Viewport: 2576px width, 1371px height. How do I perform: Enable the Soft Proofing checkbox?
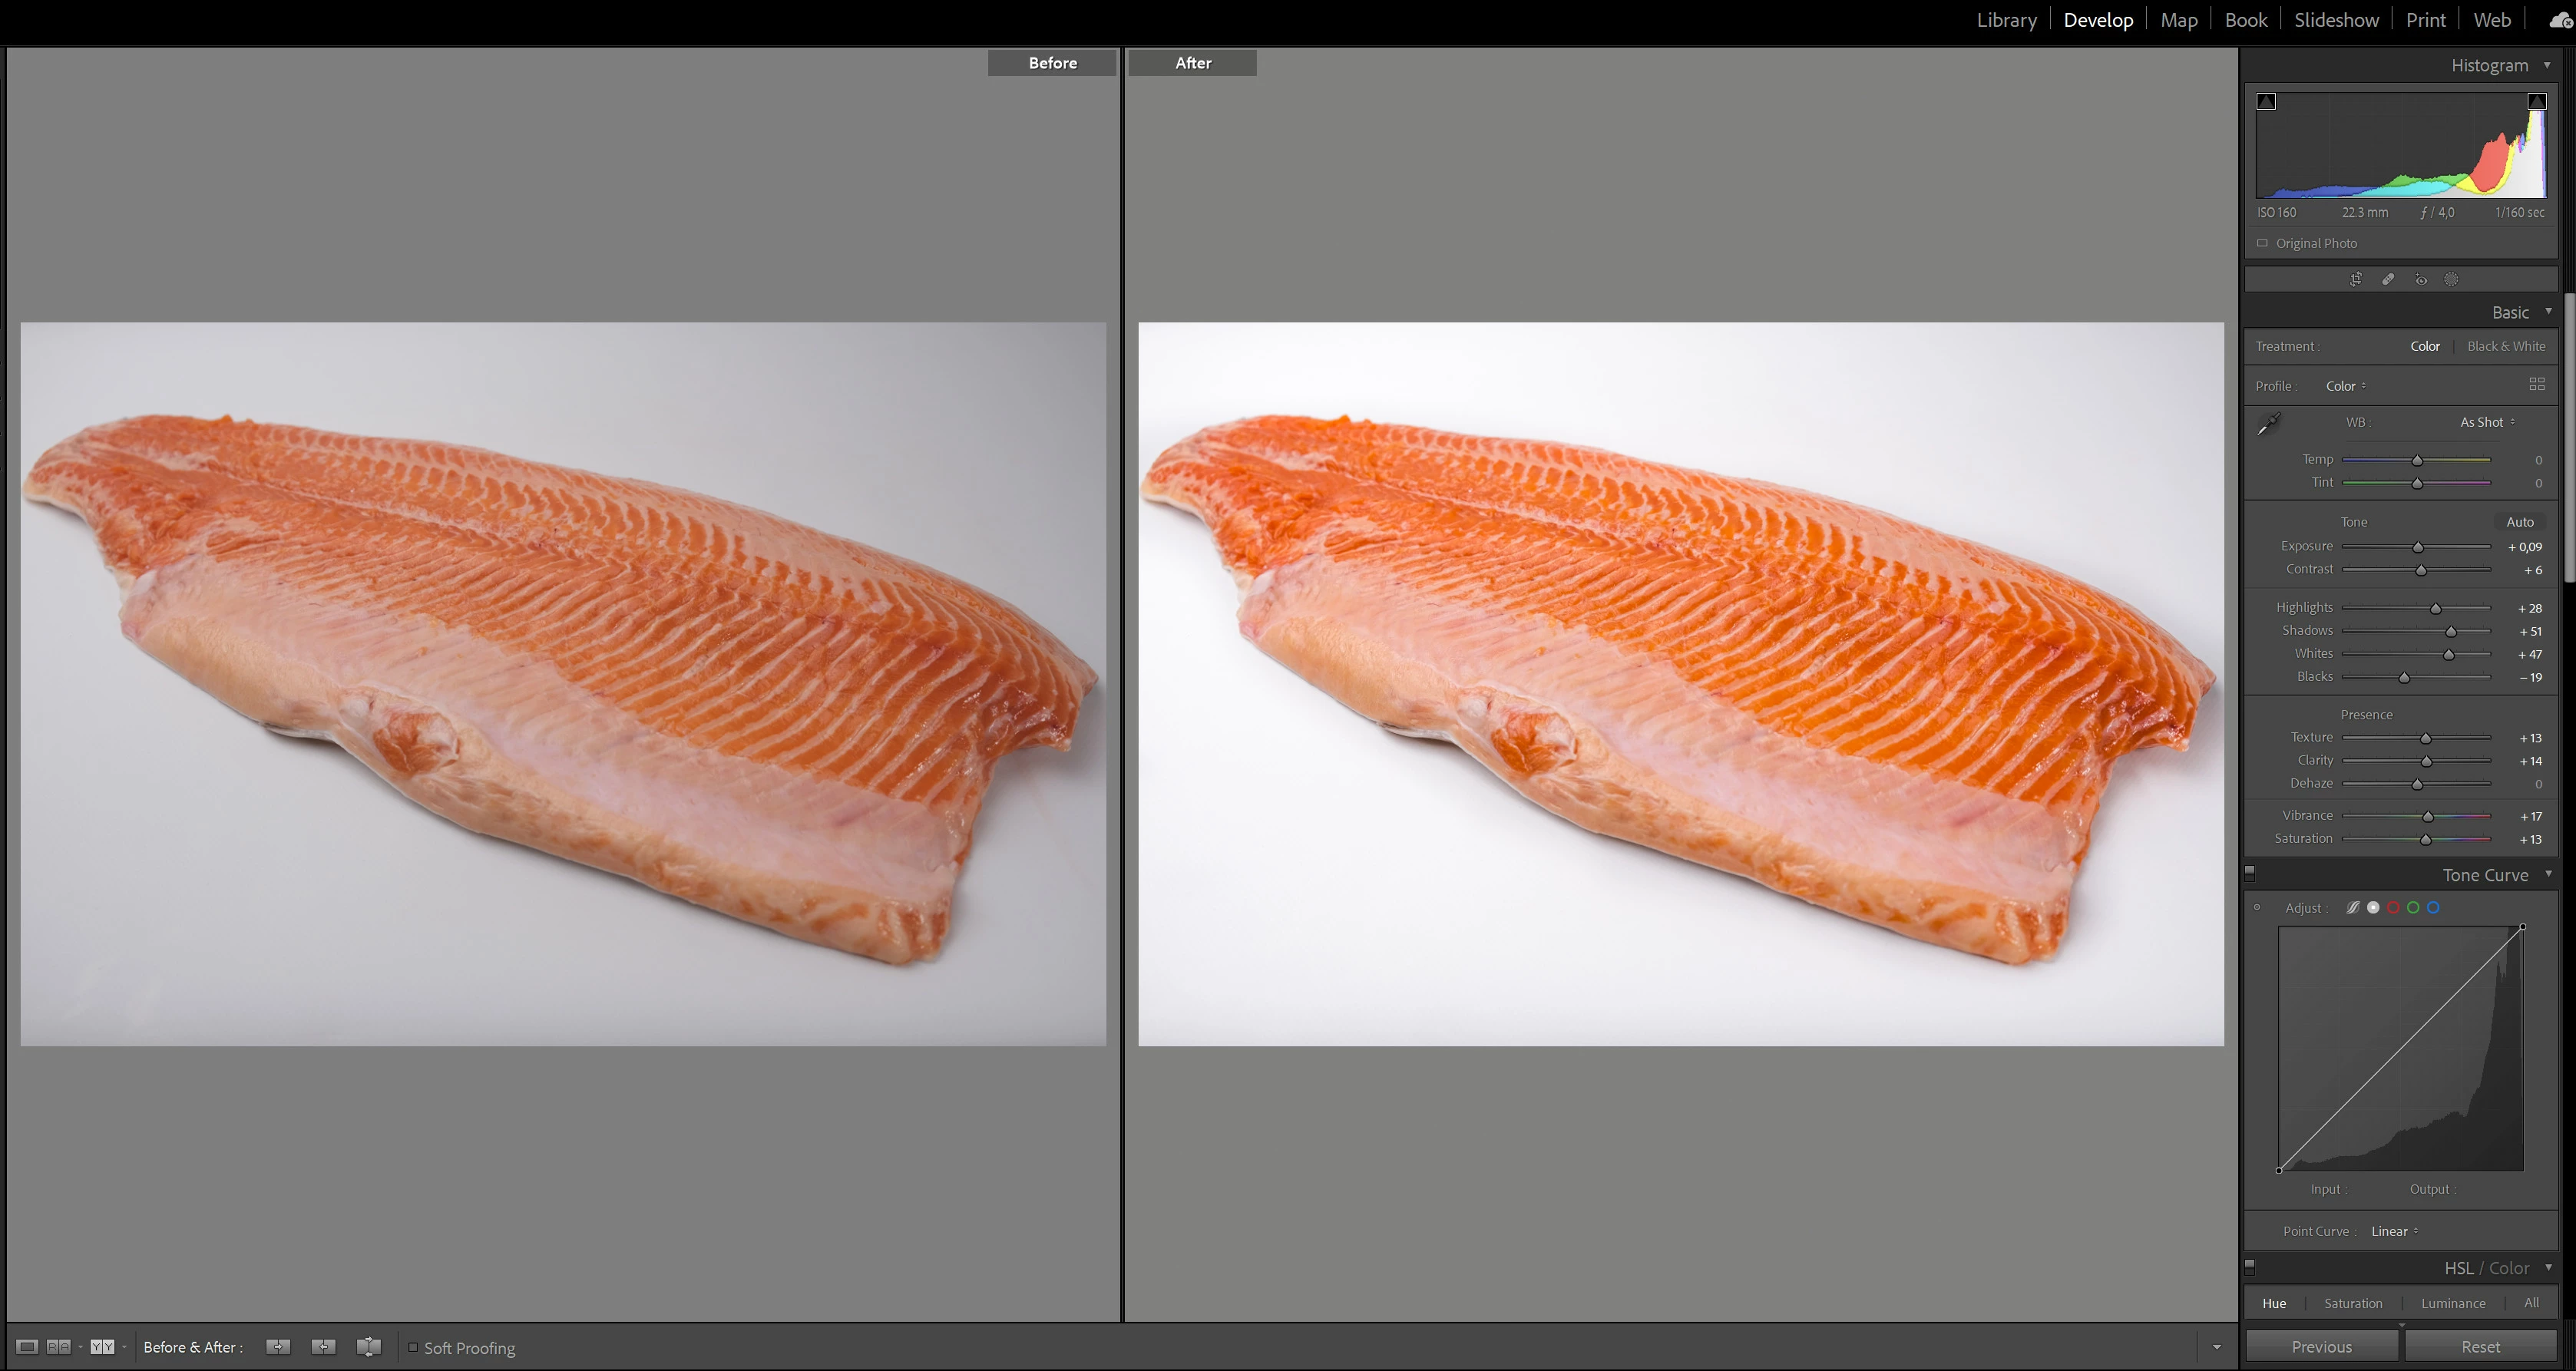[413, 1347]
